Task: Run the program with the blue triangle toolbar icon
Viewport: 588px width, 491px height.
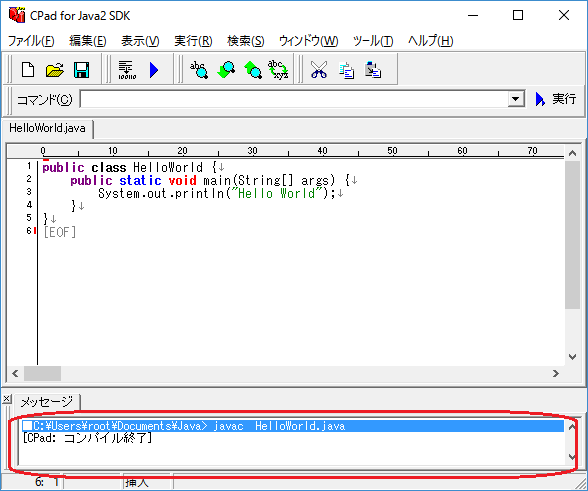Action: [154, 70]
